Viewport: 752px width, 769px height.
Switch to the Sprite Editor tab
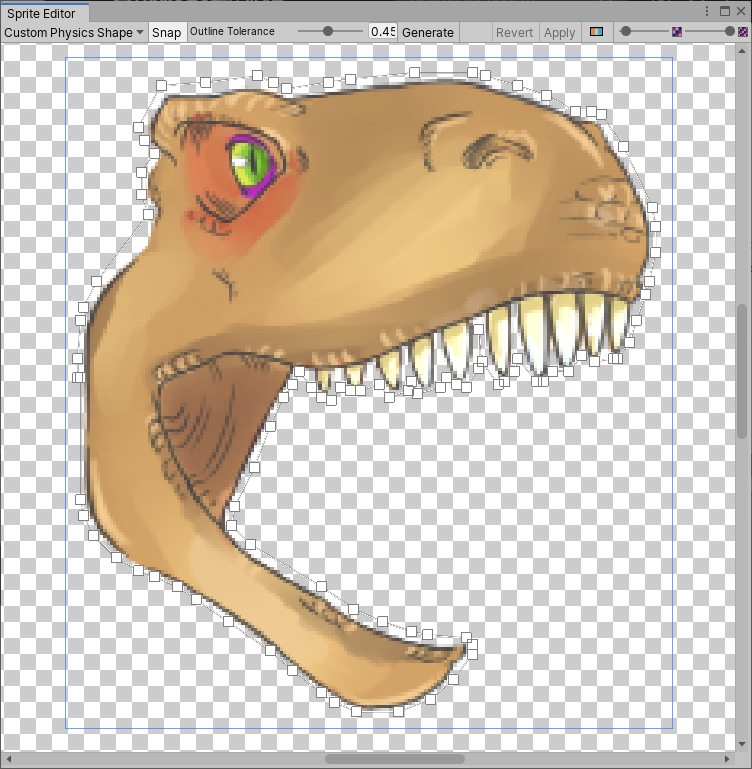pos(44,12)
